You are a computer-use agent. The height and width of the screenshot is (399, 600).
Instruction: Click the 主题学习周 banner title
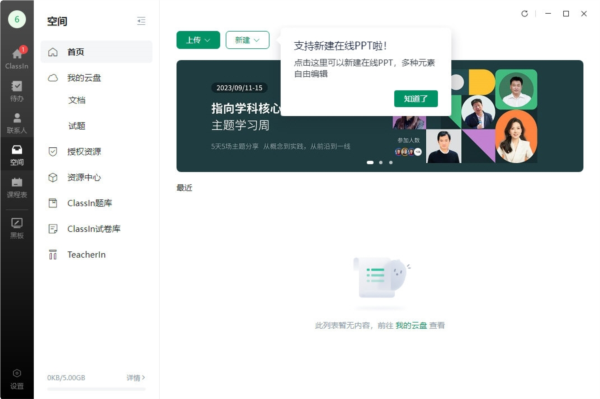tap(241, 125)
